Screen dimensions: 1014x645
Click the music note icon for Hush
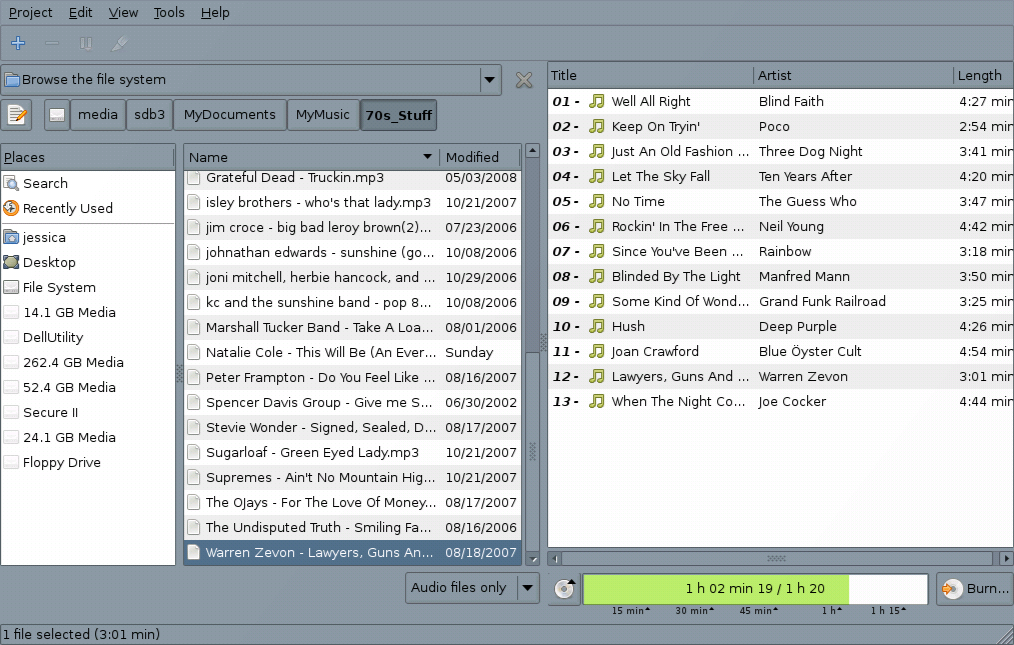pos(597,327)
